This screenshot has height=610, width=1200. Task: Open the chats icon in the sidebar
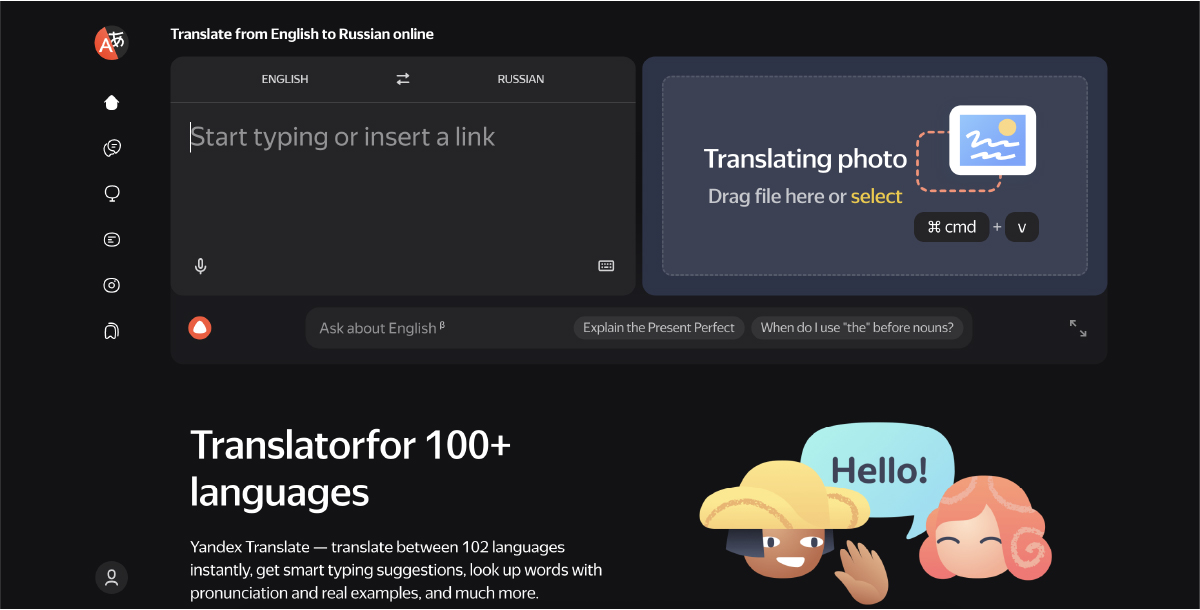[111, 147]
